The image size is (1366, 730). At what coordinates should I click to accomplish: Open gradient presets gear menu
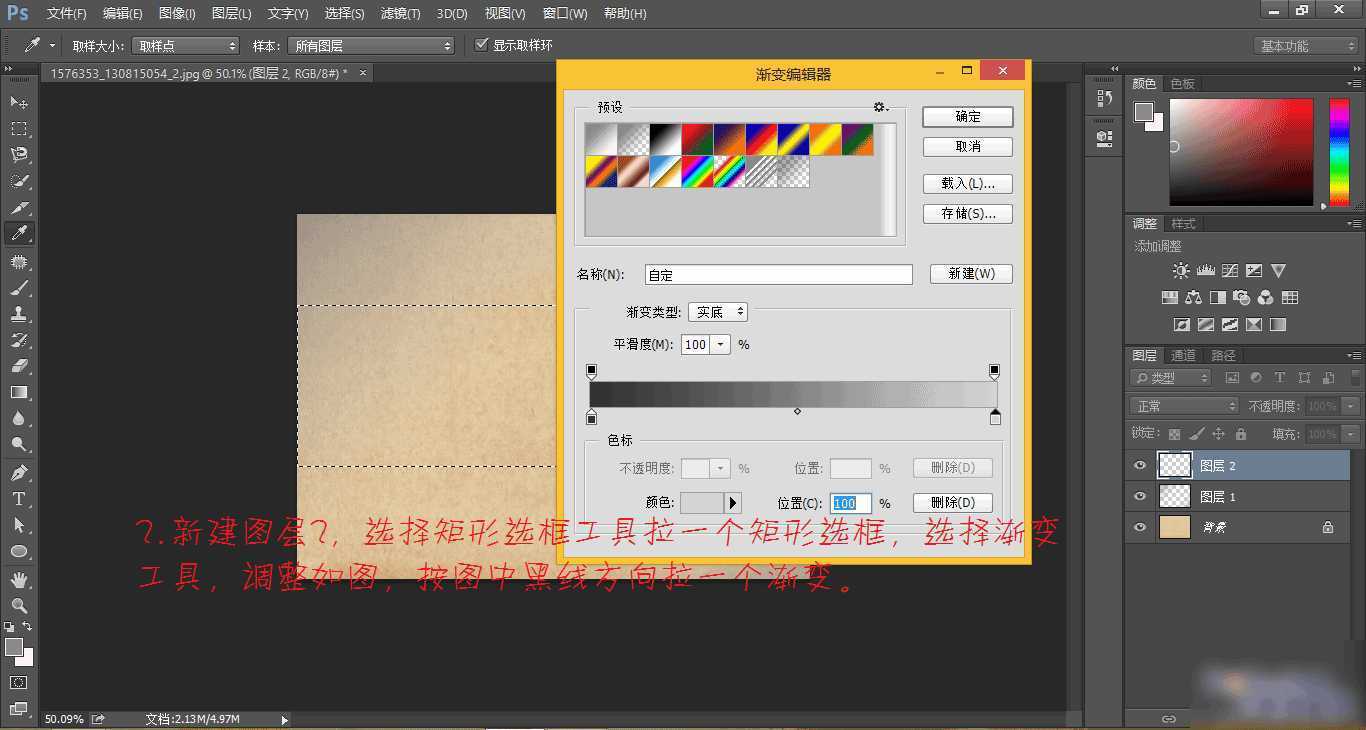point(880,107)
